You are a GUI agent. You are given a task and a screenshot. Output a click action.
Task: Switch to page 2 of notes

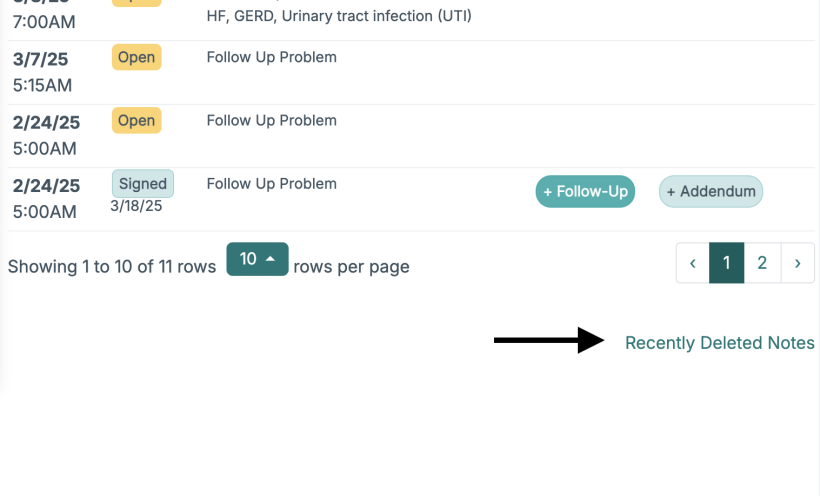[x=762, y=263]
